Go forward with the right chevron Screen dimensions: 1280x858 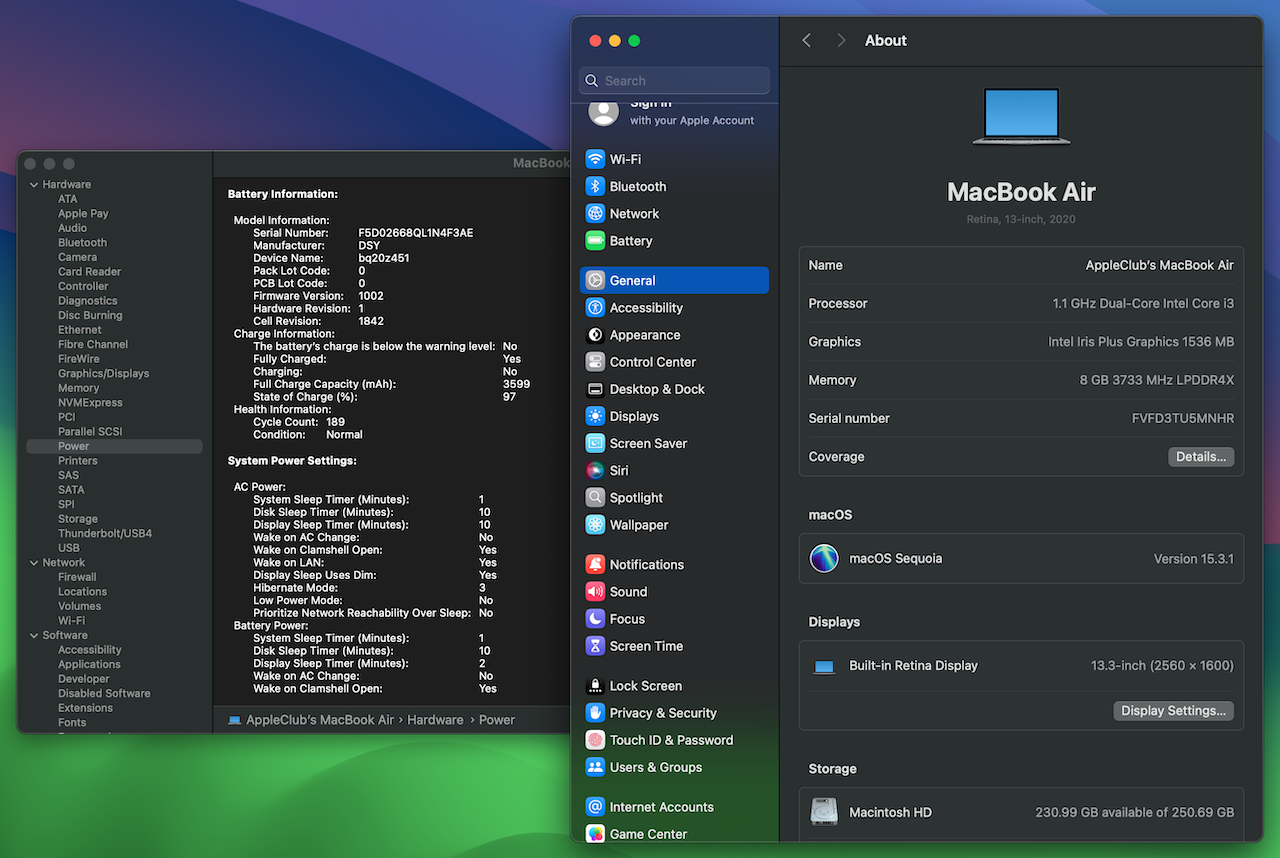pos(841,40)
